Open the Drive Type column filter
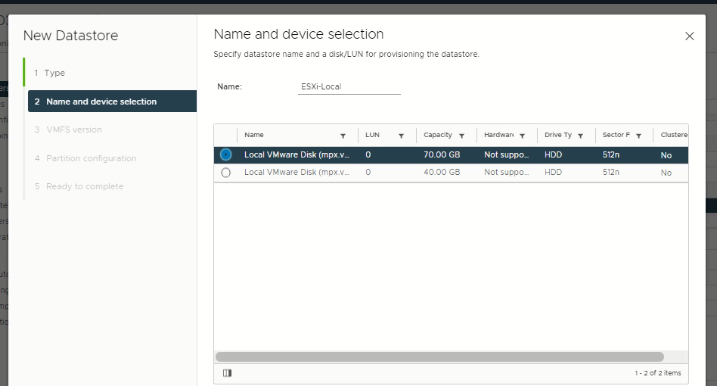The image size is (717, 386). [x=580, y=136]
